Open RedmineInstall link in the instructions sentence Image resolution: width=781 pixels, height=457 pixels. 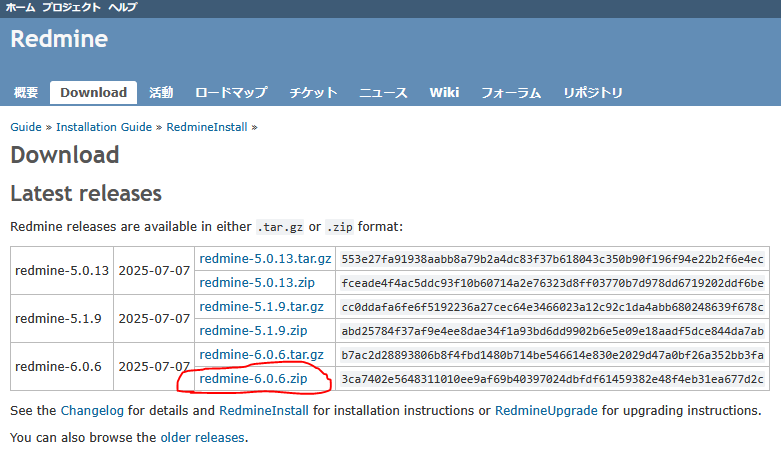click(x=264, y=411)
